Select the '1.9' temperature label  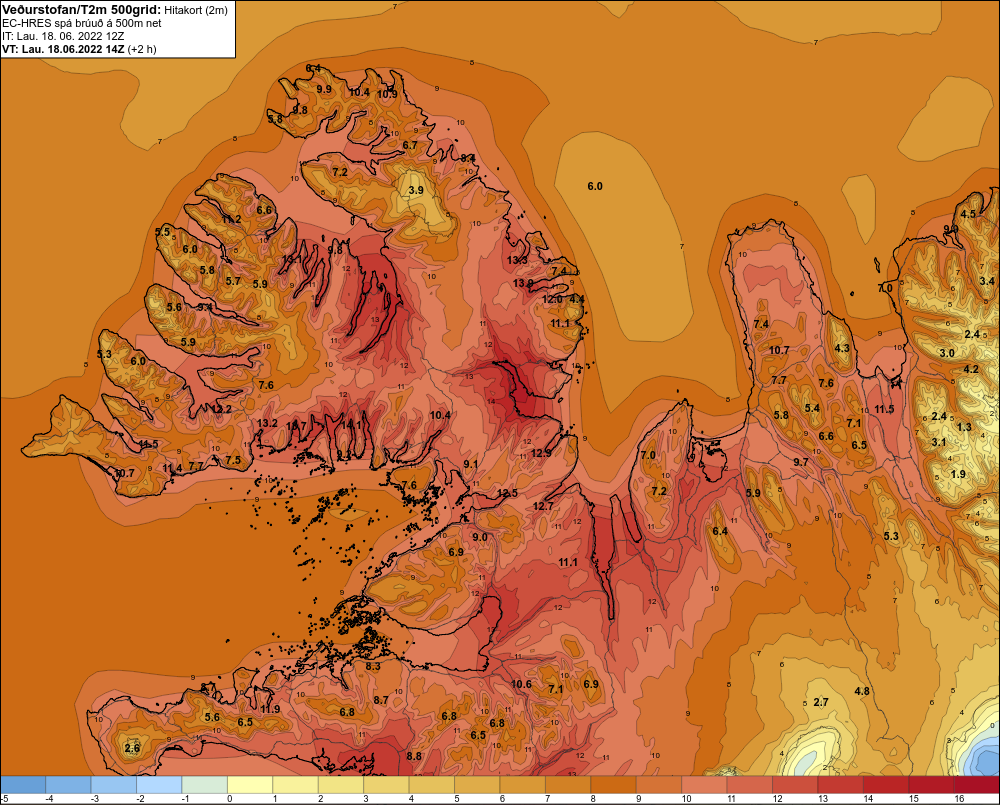pos(958,474)
